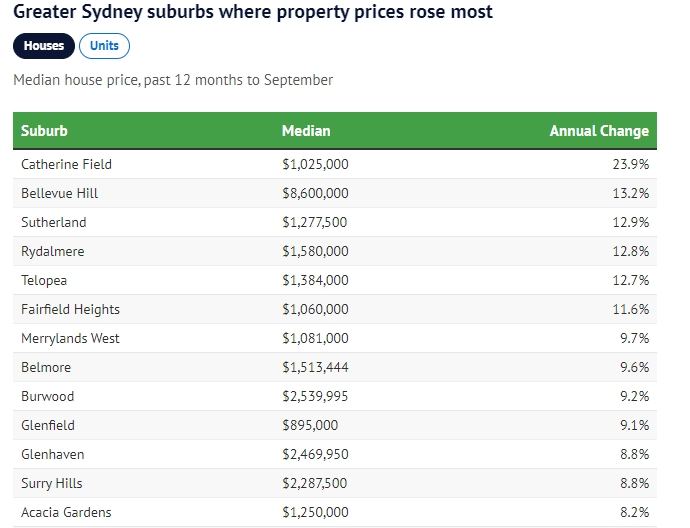Select the Houses toggle button
Screen dimensions: 690x528
tap(44, 46)
